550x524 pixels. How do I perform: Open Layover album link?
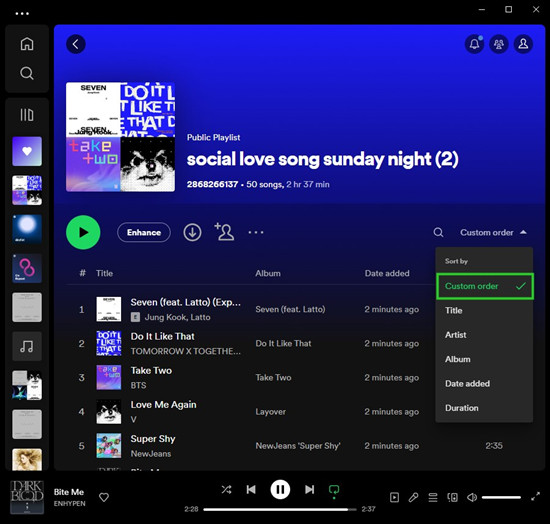tap(270, 412)
